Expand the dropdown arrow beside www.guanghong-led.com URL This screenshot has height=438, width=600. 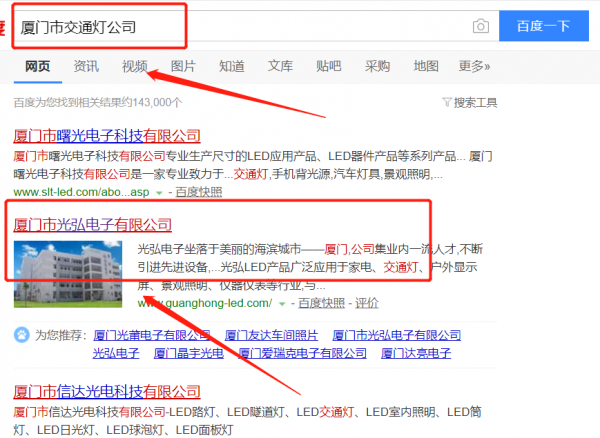282,303
